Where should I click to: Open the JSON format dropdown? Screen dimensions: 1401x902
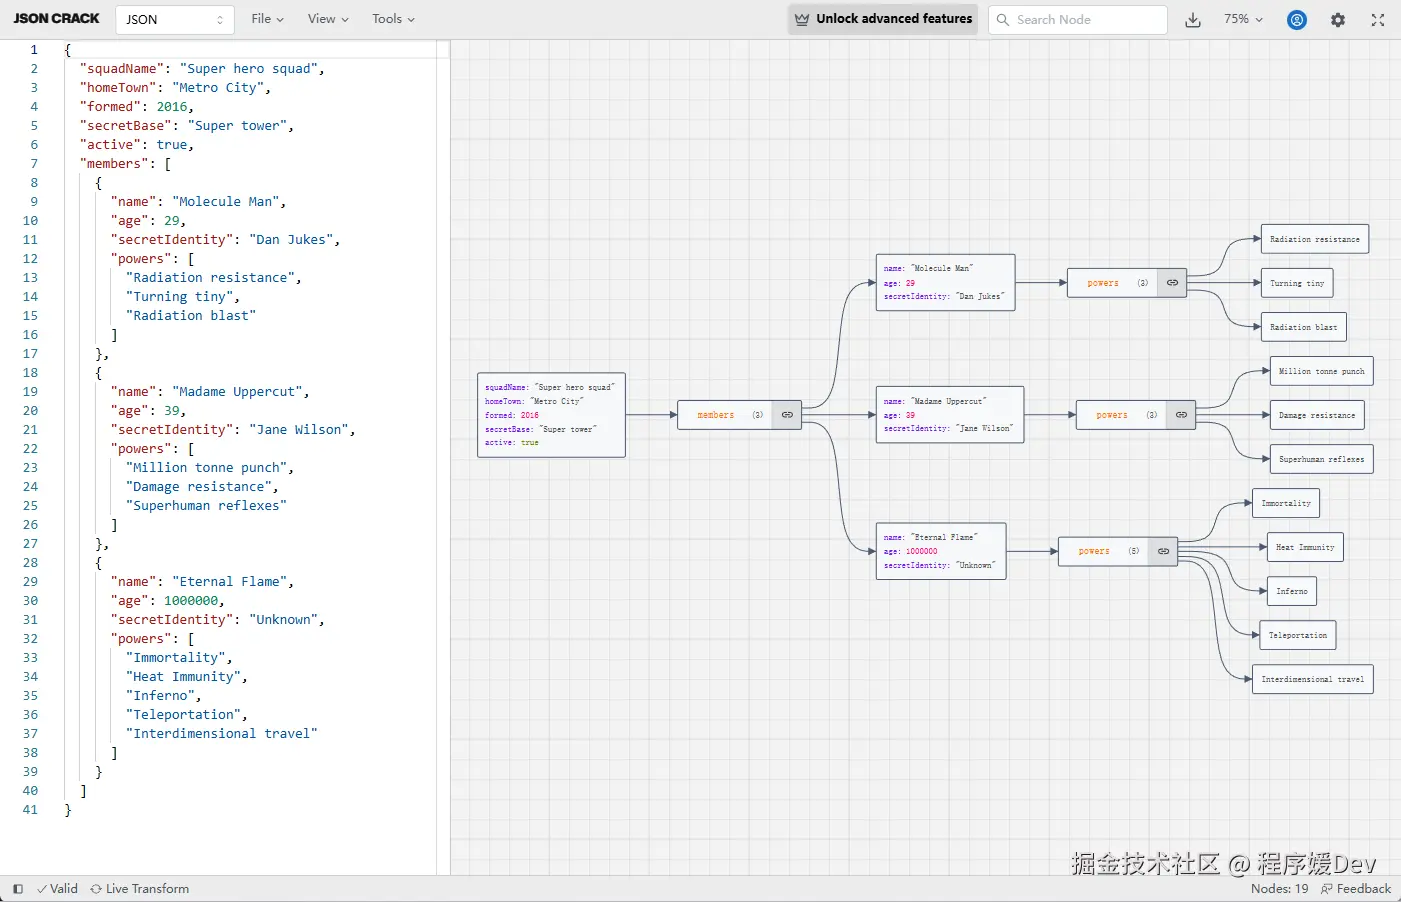[x=175, y=20]
